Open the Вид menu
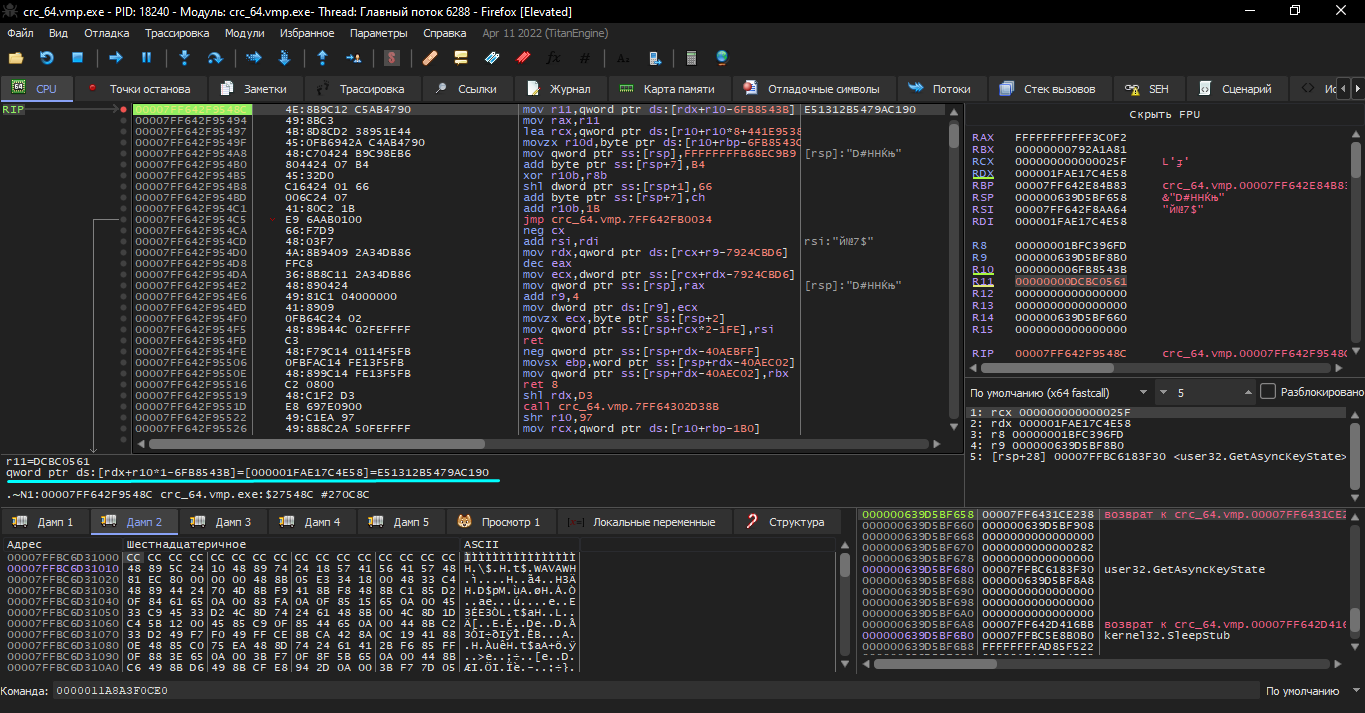 (58, 33)
